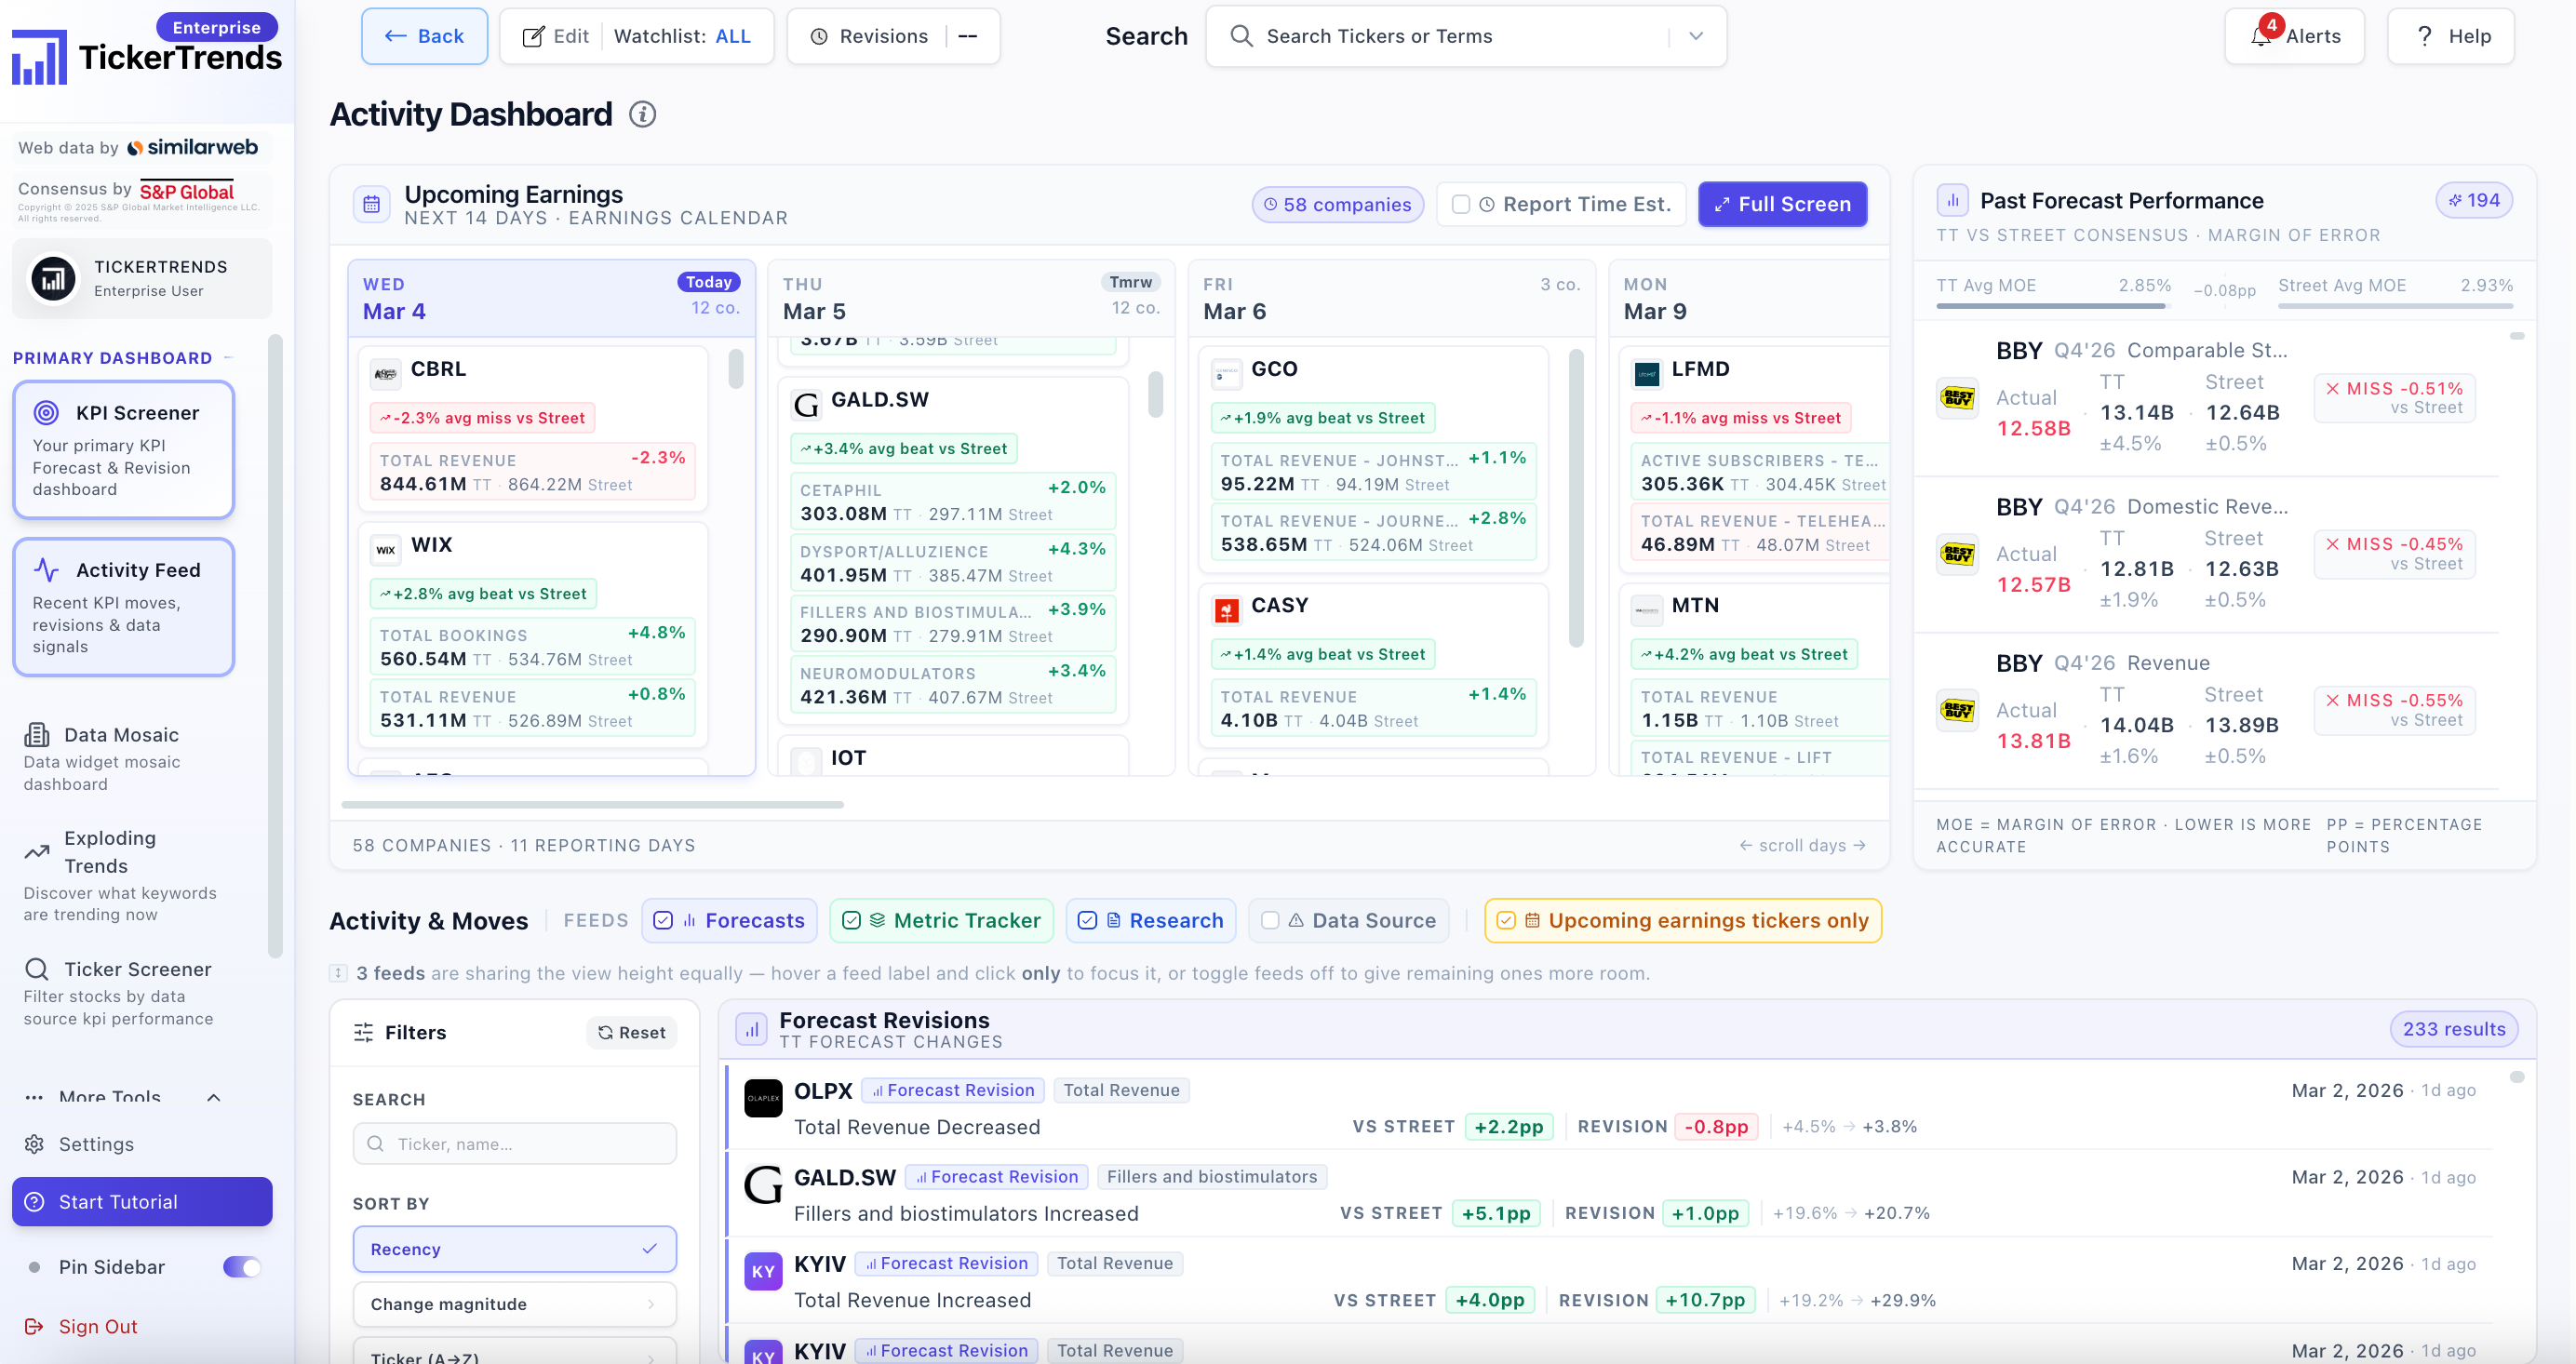This screenshot has height=1364, width=2576.
Task: Collapse the More Tools section
Action: click(213, 1097)
